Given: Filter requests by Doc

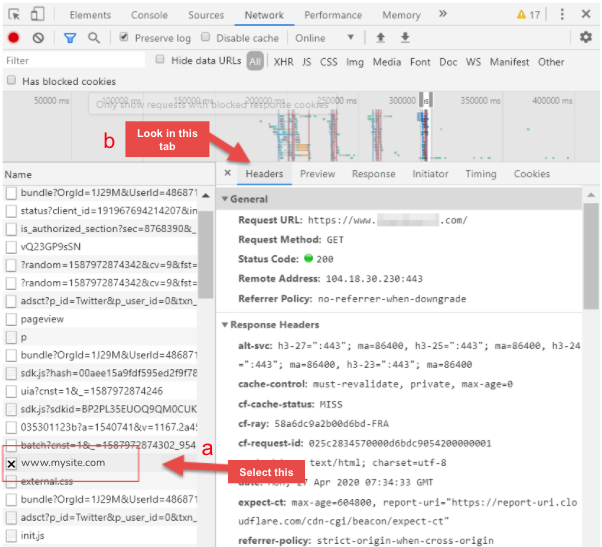Looking at the screenshot, I should point(448,62).
